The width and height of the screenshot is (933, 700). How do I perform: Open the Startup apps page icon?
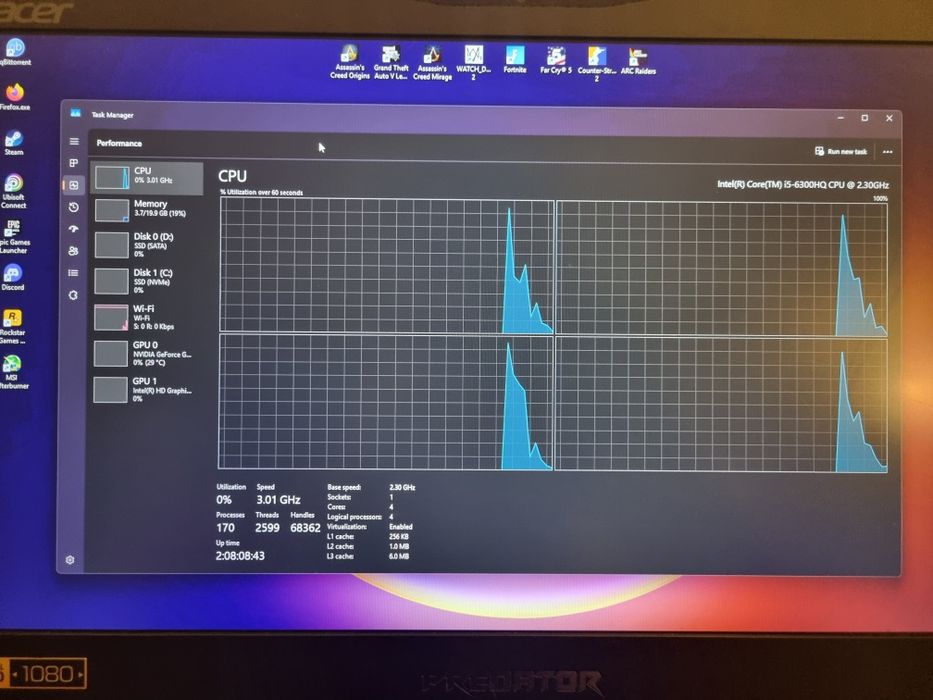[74, 229]
